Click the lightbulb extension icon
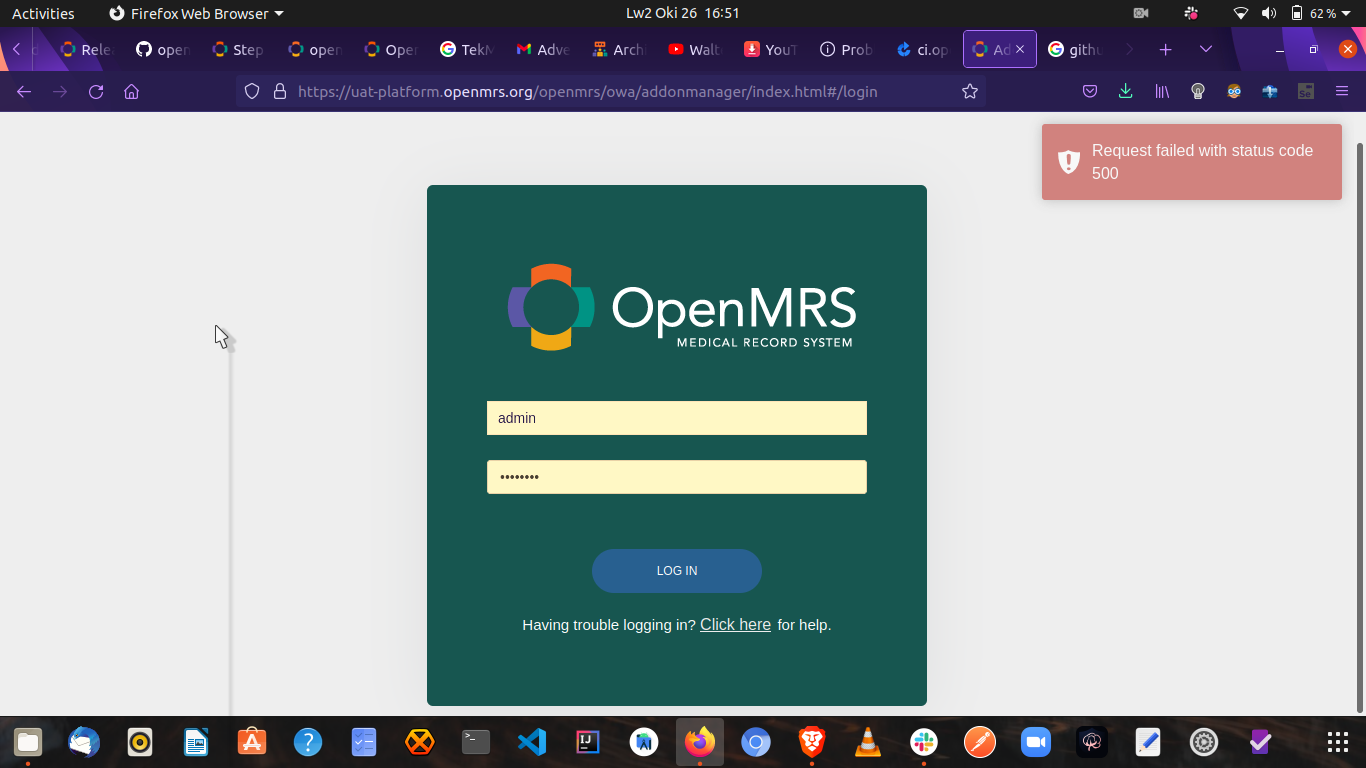 [1198, 91]
